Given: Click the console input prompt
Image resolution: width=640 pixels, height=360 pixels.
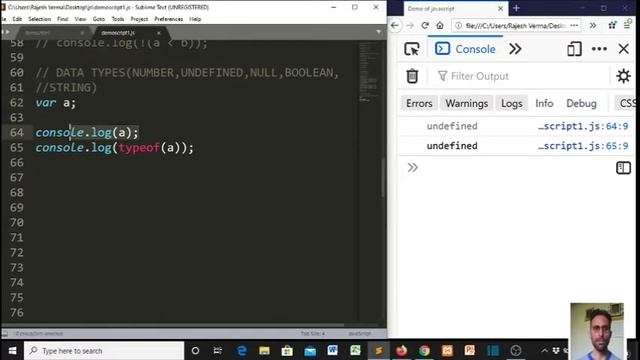Looking at the screenshot, I should tap(510, 168).
